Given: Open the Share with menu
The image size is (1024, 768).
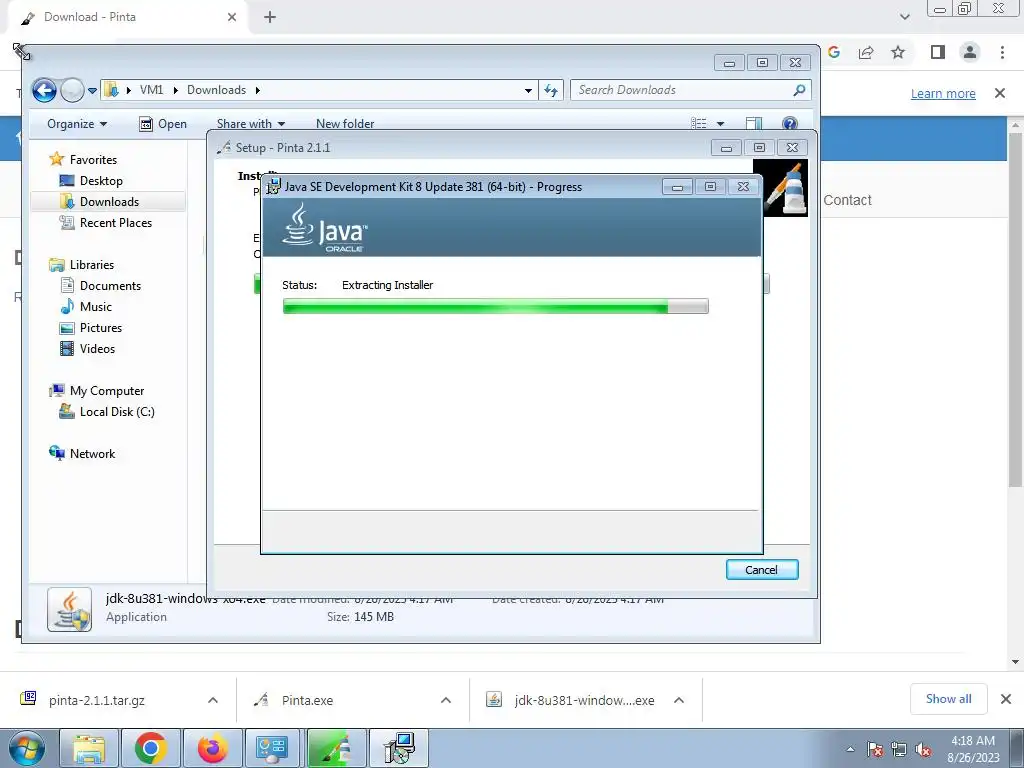Looking at the screenshot, I should point(251,123).
